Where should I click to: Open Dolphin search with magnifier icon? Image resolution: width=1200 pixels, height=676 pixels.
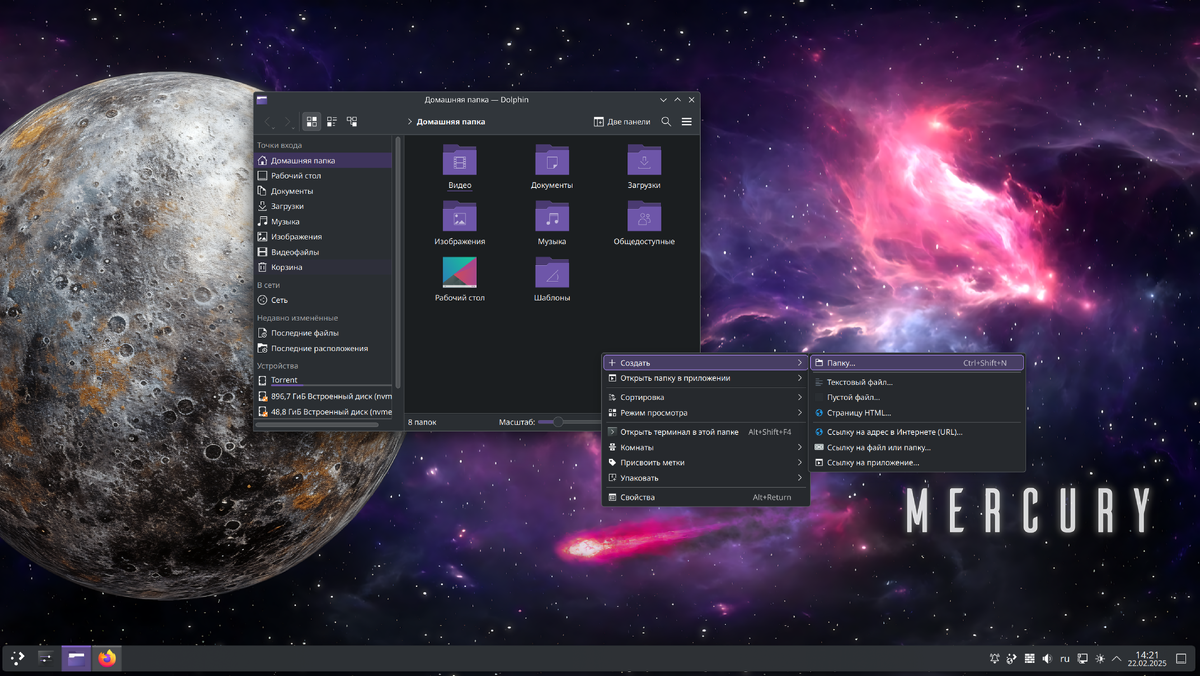[666, 121]
